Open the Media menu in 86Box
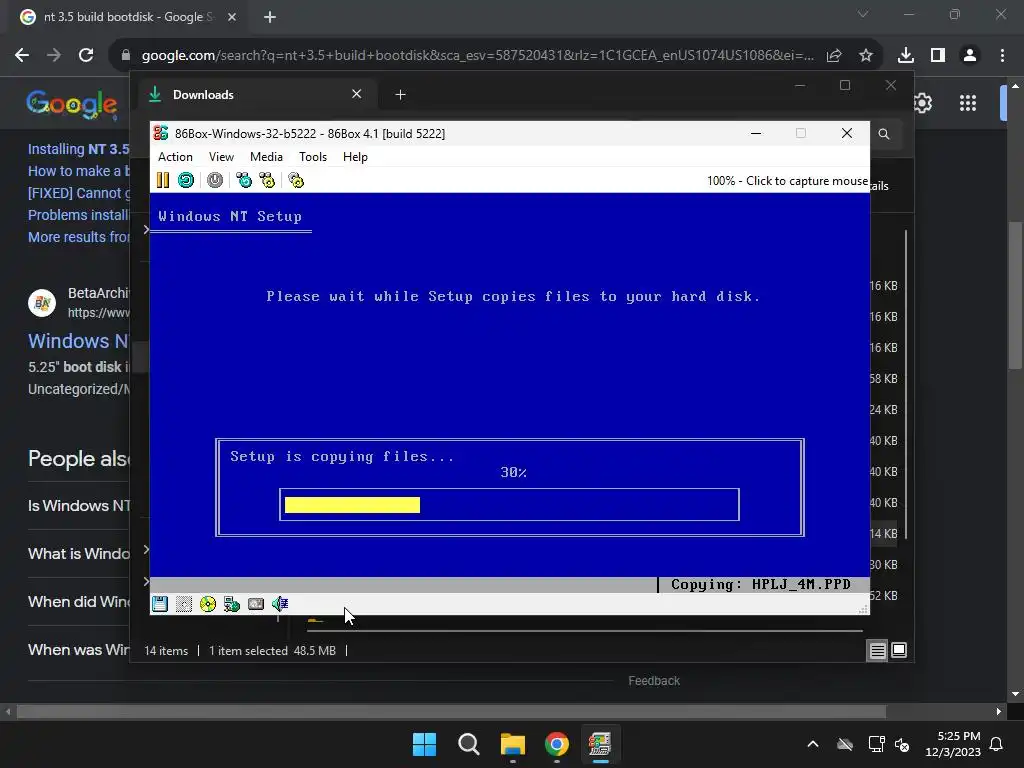The image size is (1024, 768). 266,157
